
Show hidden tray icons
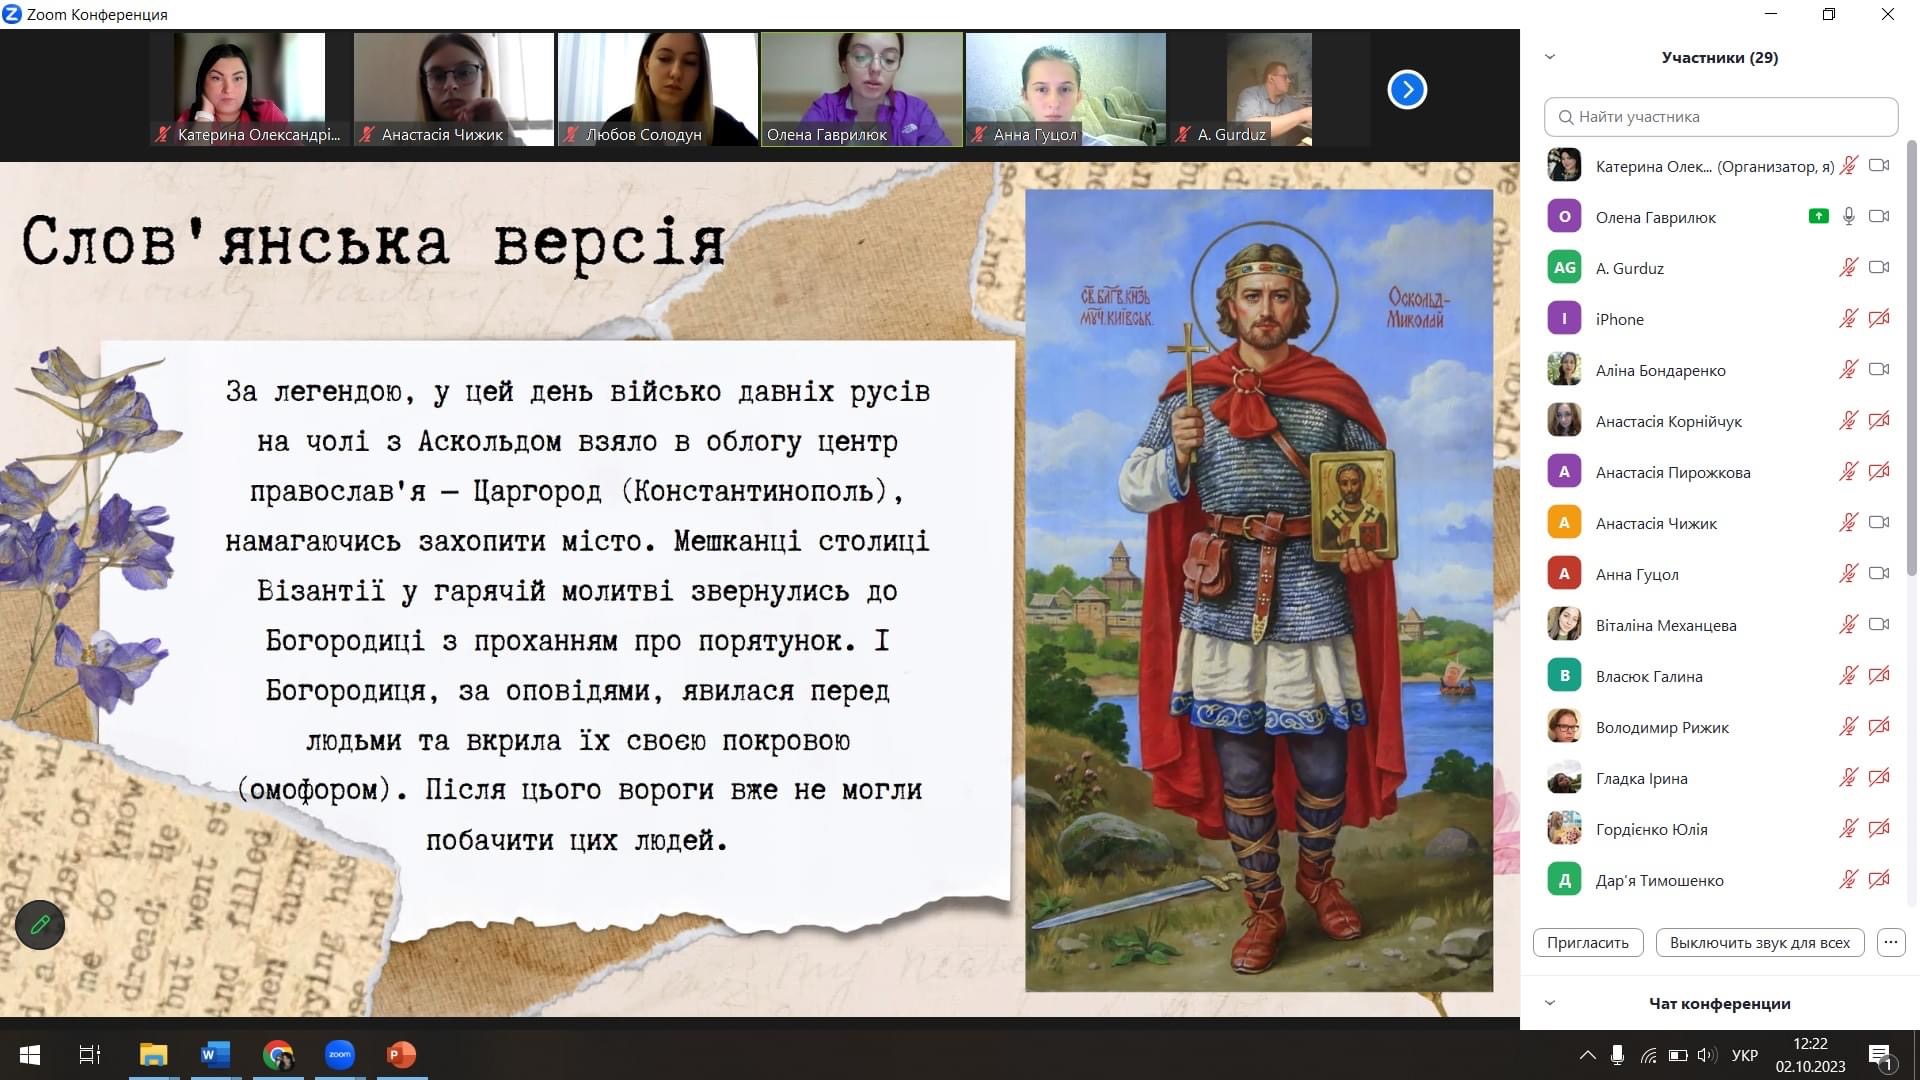tap(1587, 1055)
